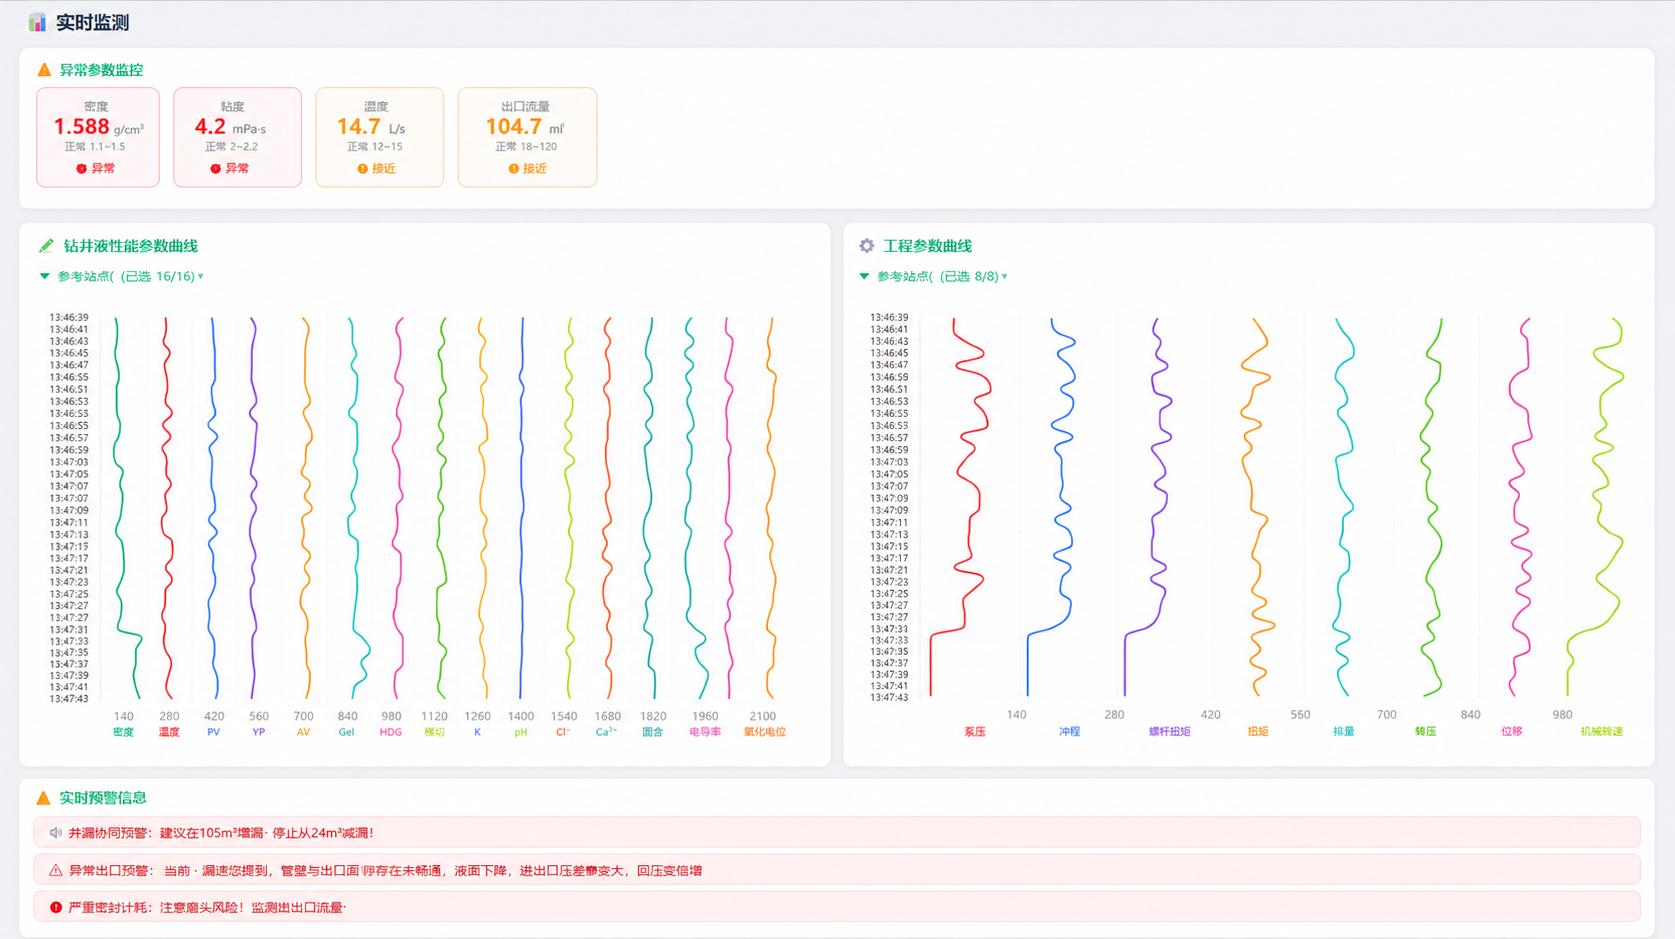Toggle the 泵压 legend label under chart
This screenshot has width=1675, height=939.
pos(975,732)
